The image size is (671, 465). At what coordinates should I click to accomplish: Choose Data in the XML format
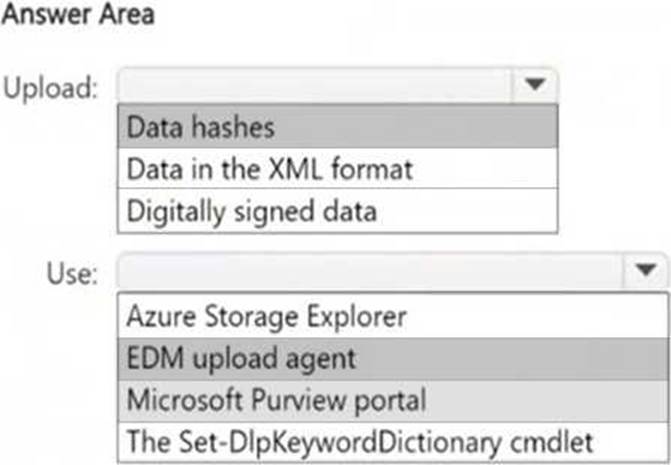336,169
